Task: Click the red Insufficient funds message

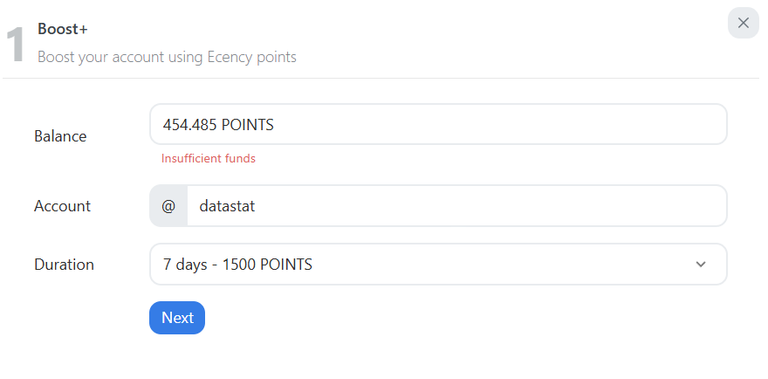Action: pyautogui.click(x=208, y=159)
